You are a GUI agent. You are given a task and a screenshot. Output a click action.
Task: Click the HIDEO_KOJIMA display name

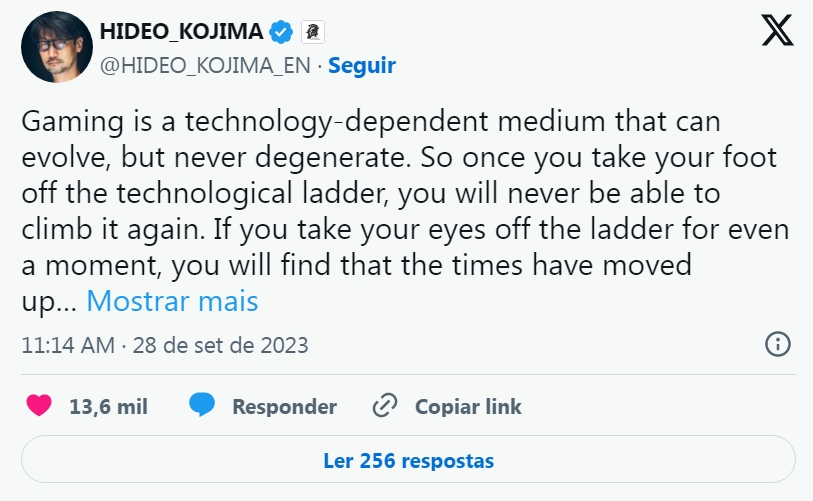[181, 32]
